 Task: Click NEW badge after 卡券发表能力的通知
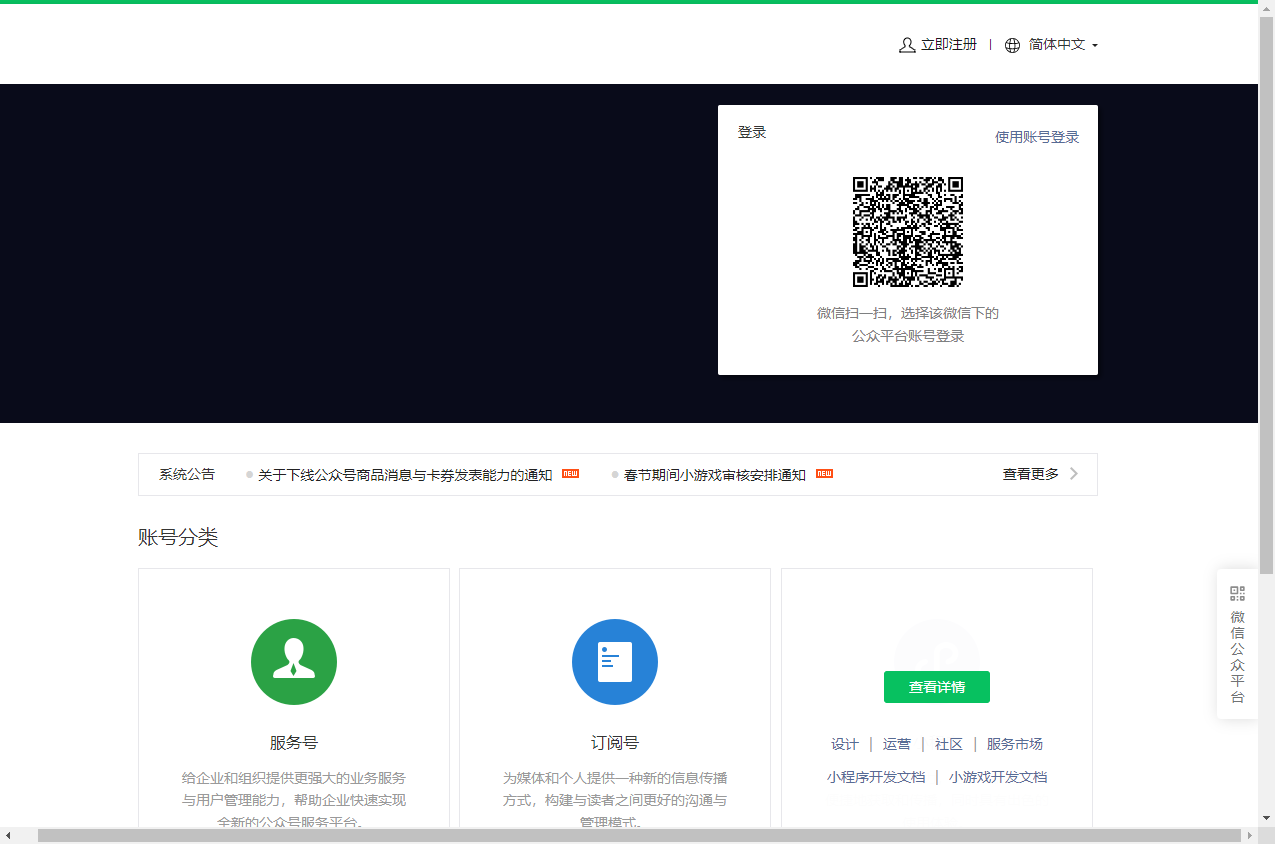[570, 473]
